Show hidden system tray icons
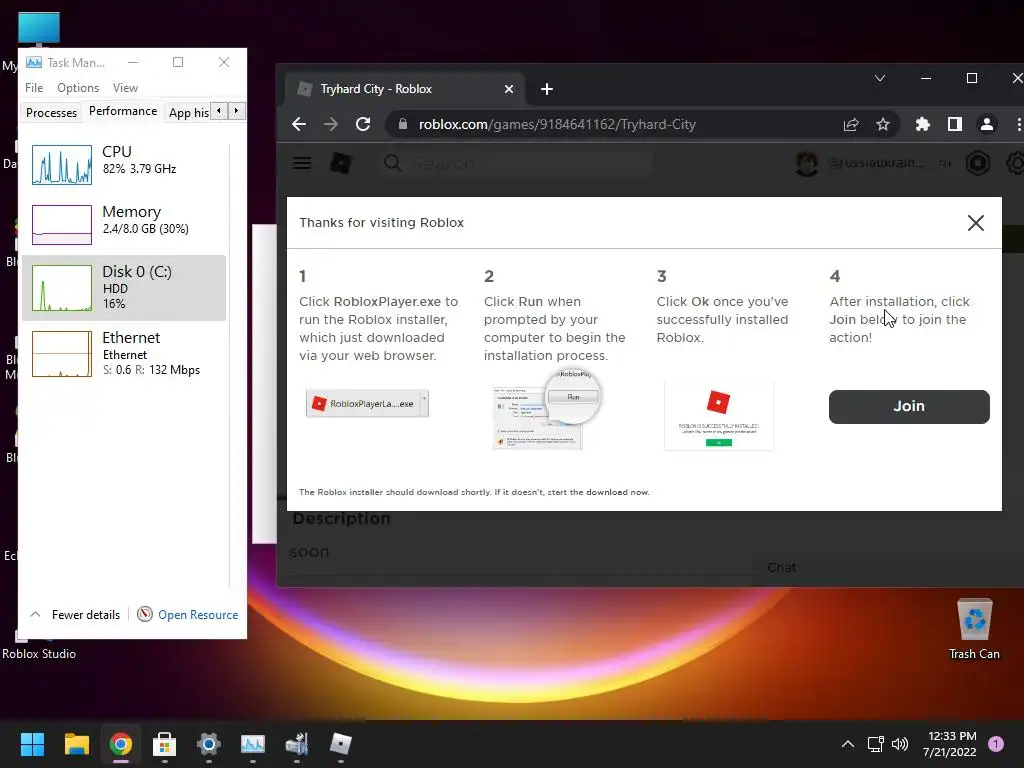Viewport: 1024px width, 768px height. (x=848, y=744)
